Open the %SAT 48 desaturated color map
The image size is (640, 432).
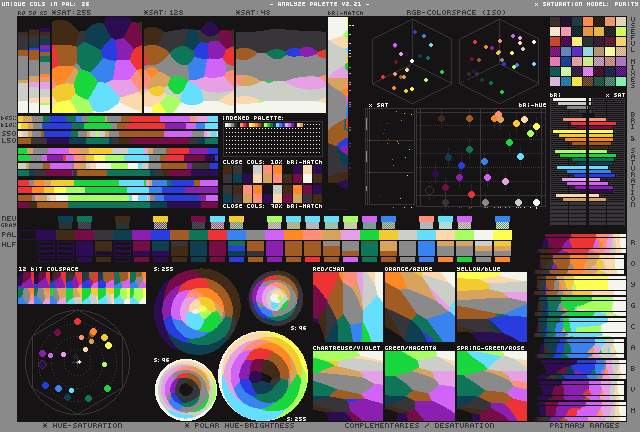[281, 65]
